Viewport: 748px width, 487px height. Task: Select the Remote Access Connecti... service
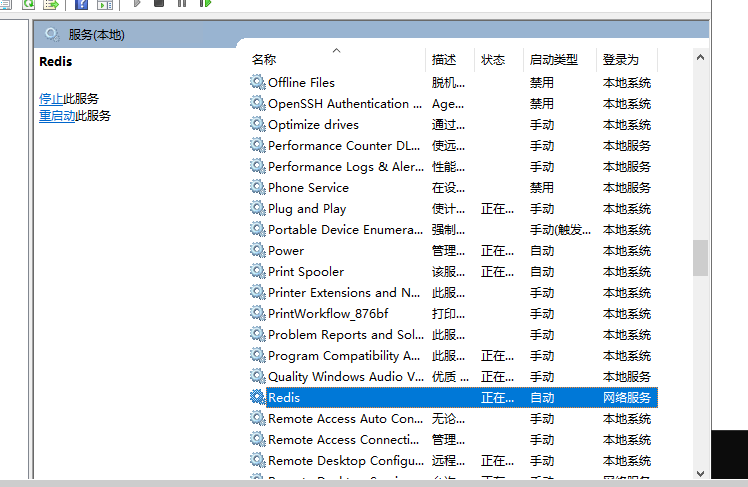tap(343, 439)
